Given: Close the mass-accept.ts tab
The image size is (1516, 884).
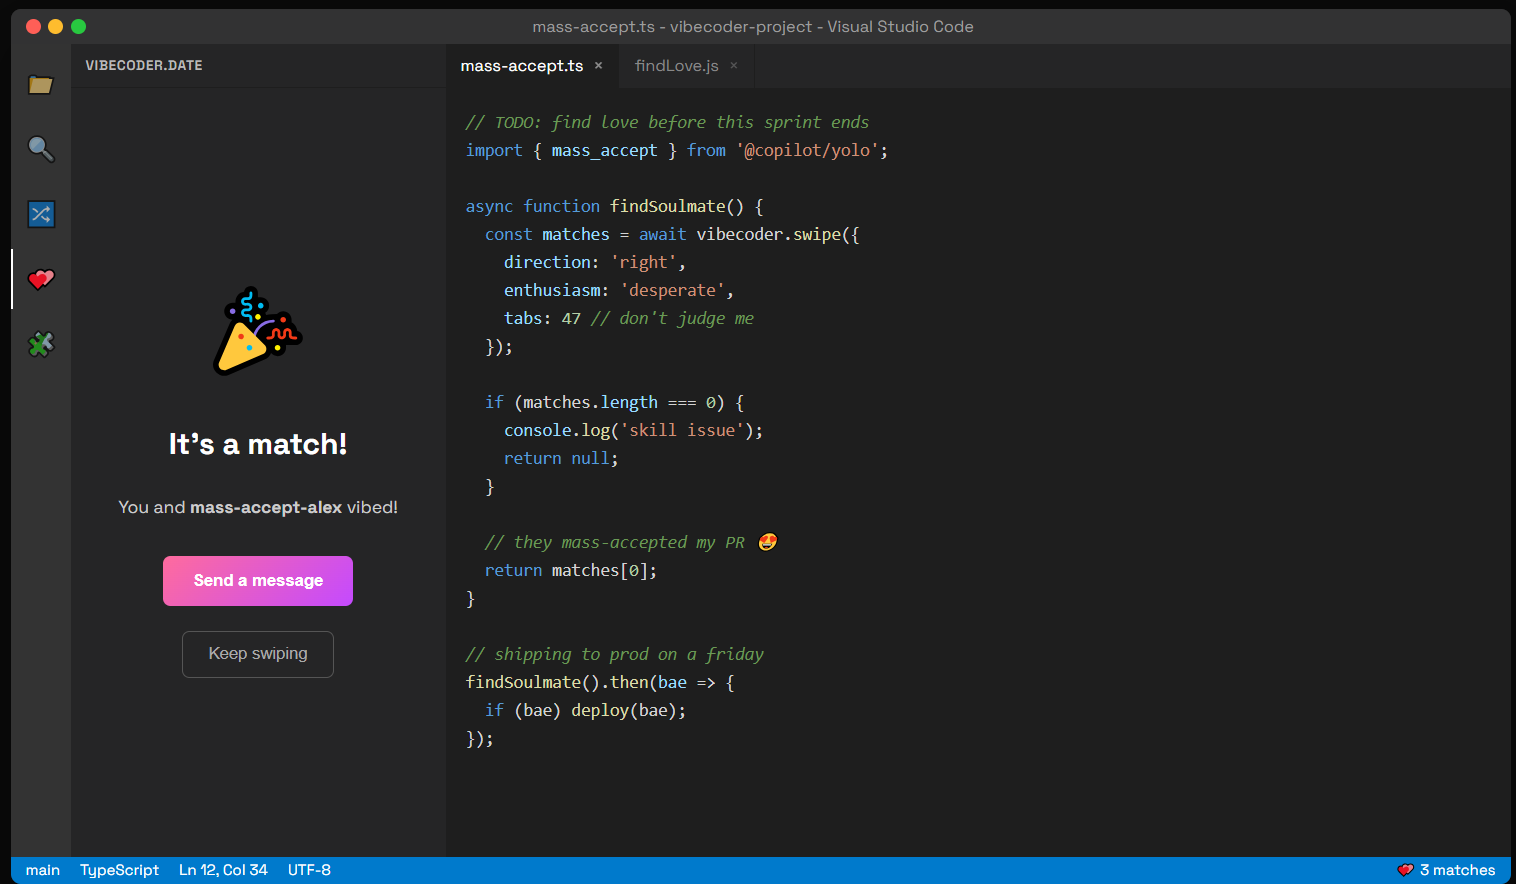Looking at the screenshot, I should pos(598,65).
